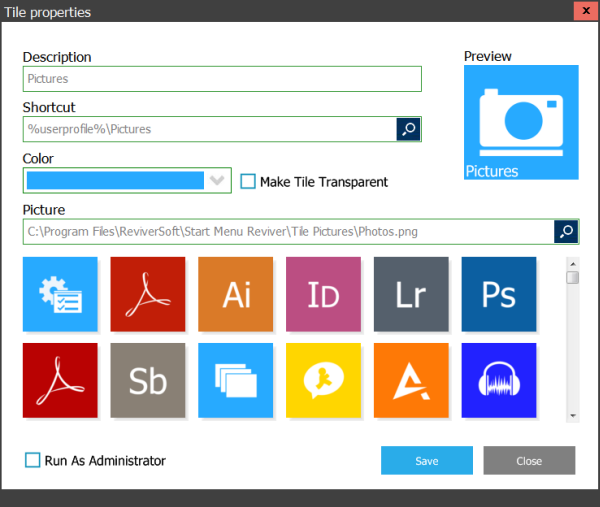Screen dimensions: 600x507
Task: Choose the orange letter A tile icon
Action: click(411, 380)
